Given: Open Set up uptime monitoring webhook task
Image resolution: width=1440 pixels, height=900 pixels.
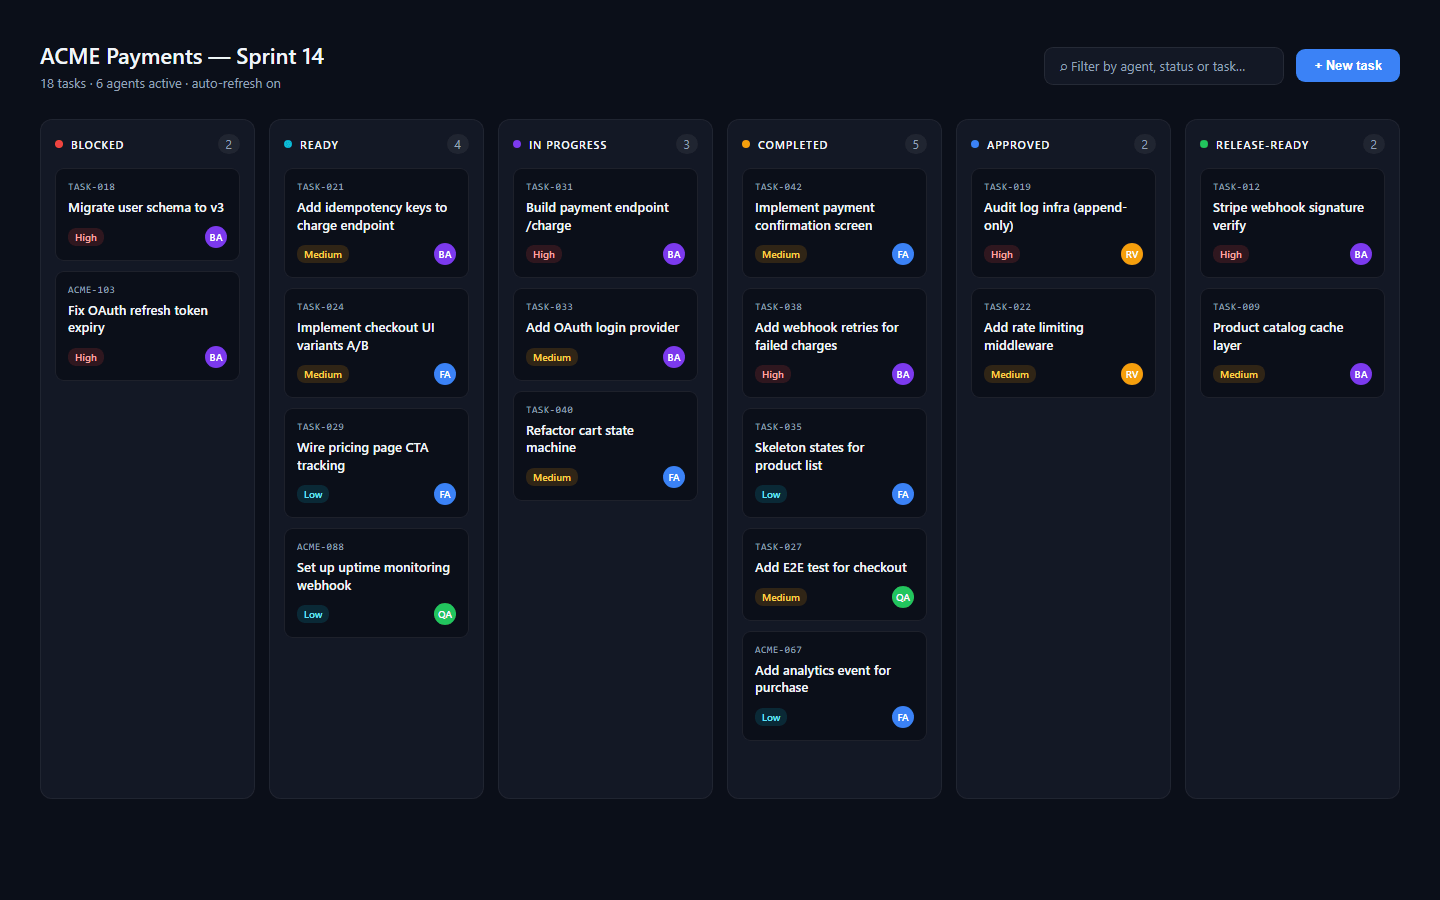Looking at the screenshot, I should (376, 583).
